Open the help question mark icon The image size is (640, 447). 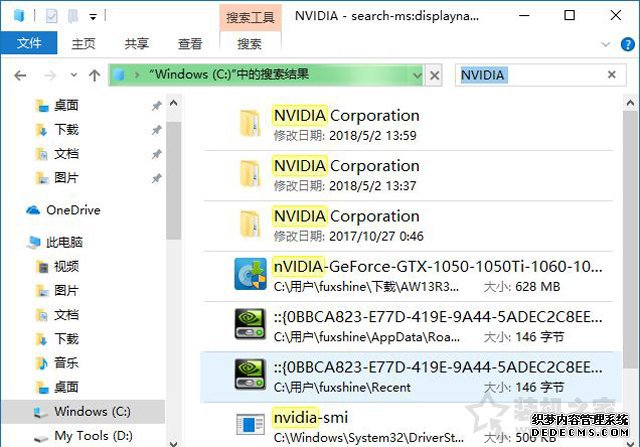(x=627, y=44)
